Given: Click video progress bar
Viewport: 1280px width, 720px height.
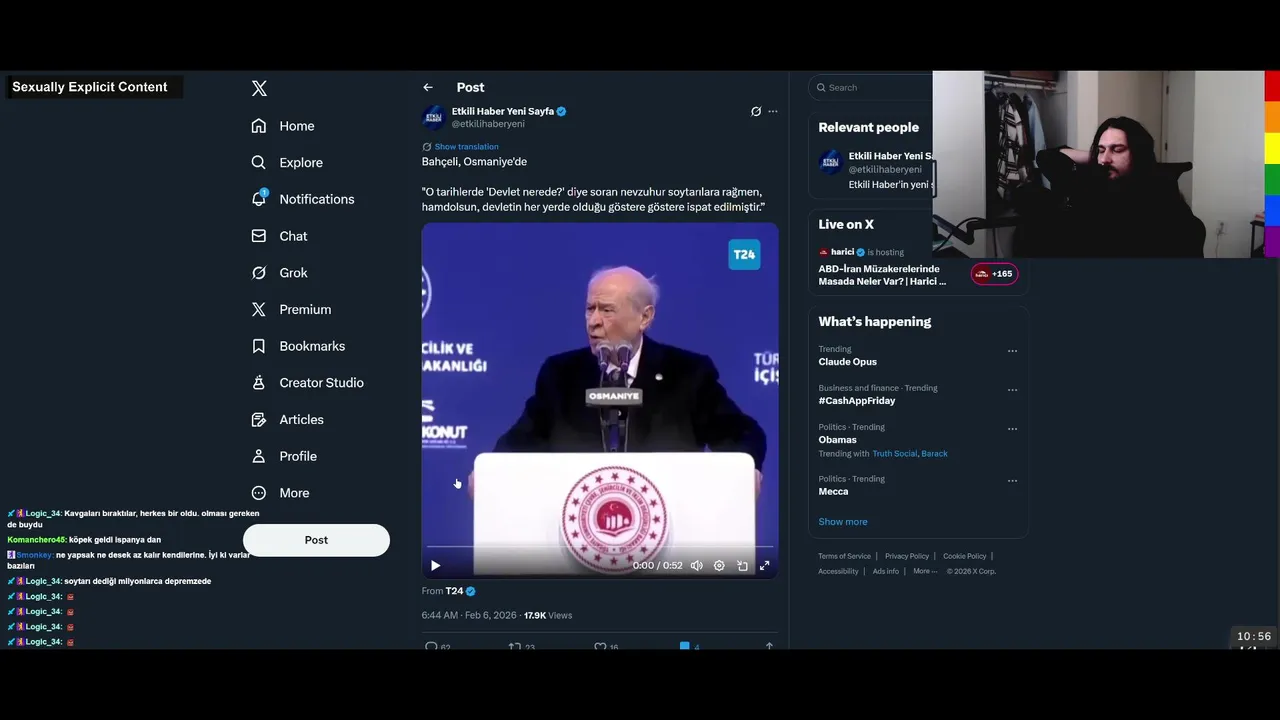Looking at the screenshot, I should point(600,547).
